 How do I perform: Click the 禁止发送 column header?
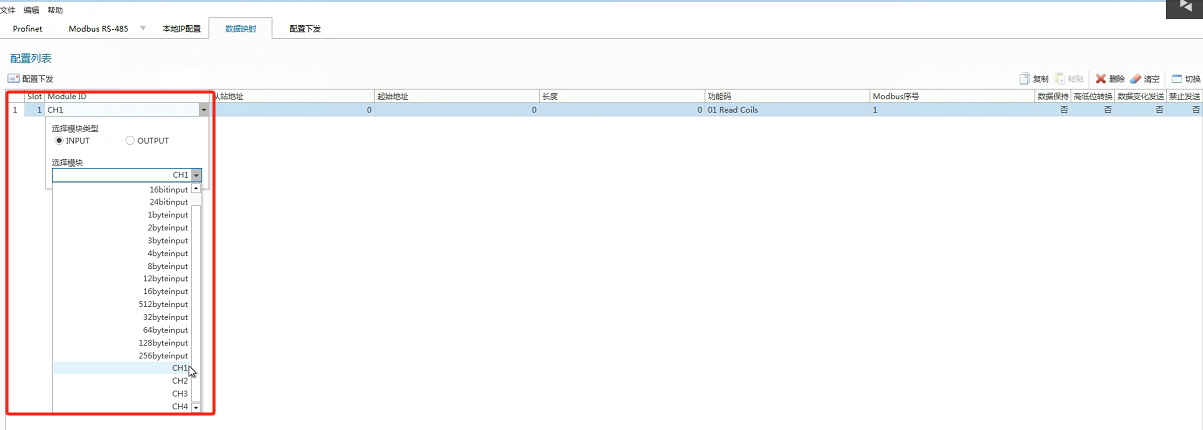(x=1184, y=97)
